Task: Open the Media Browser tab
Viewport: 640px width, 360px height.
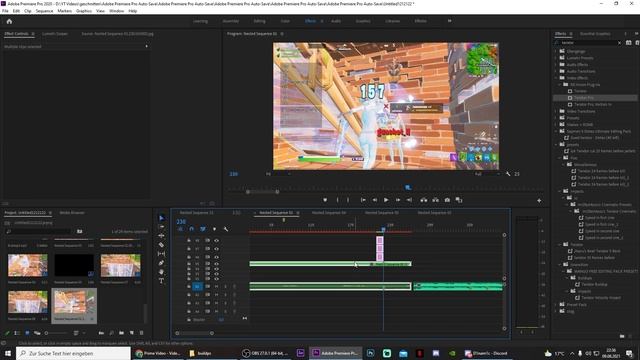Action: click(72, 213)
